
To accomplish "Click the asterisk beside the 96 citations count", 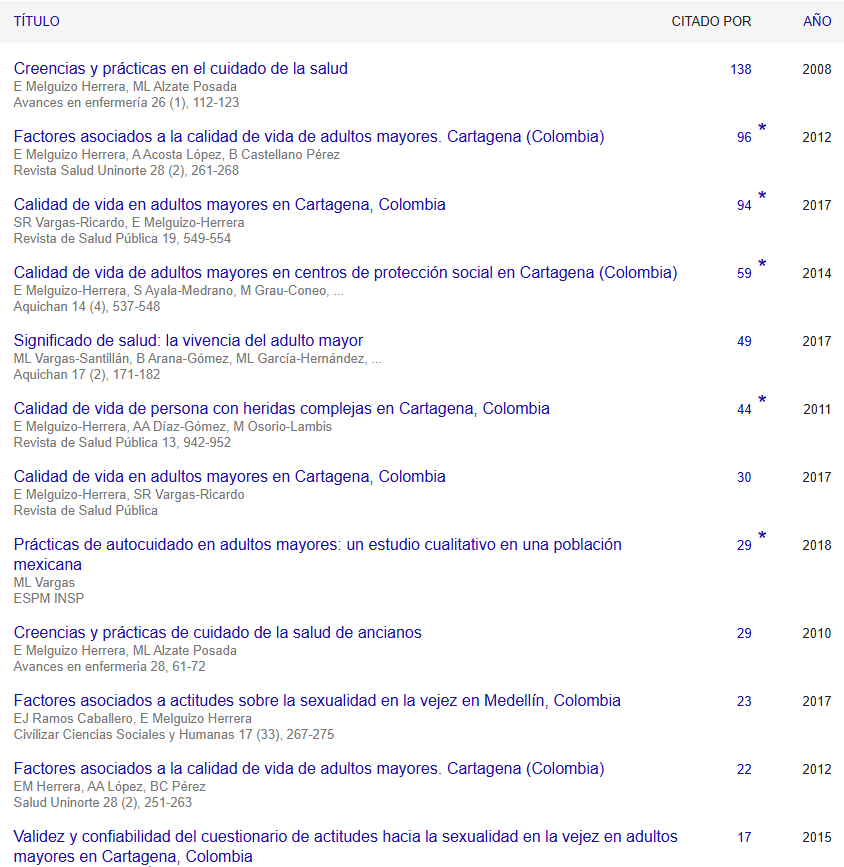I will pyautogui.click(x=762, y=129).
